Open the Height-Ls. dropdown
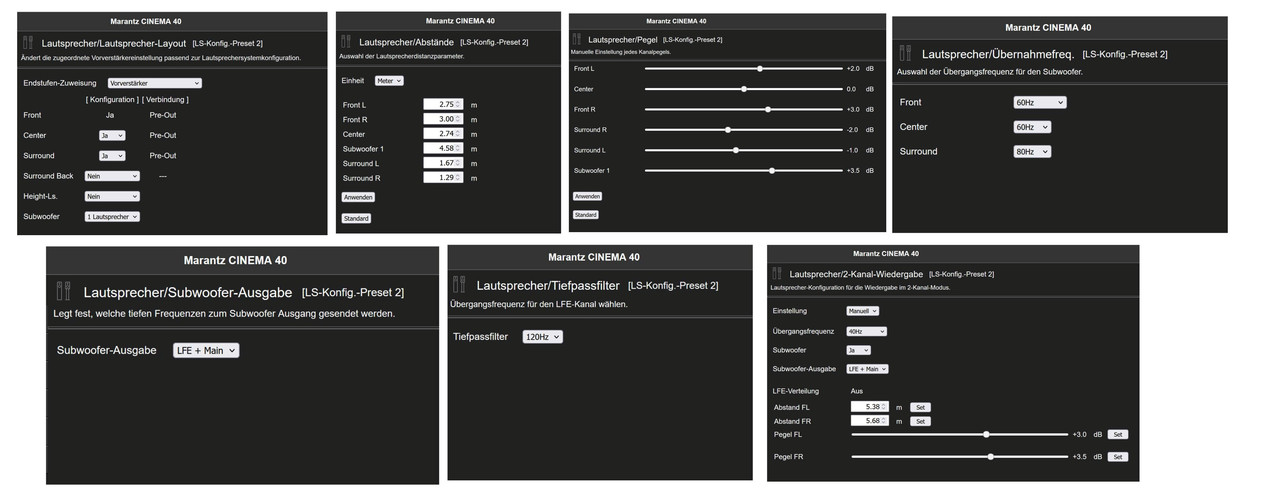 [x=112, y=197]
